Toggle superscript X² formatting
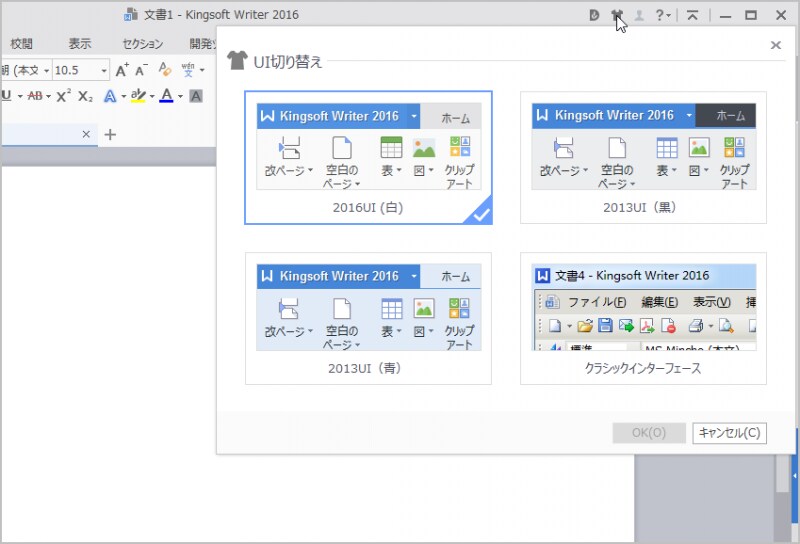The image size is (800, 544). [x=64, y=95]
